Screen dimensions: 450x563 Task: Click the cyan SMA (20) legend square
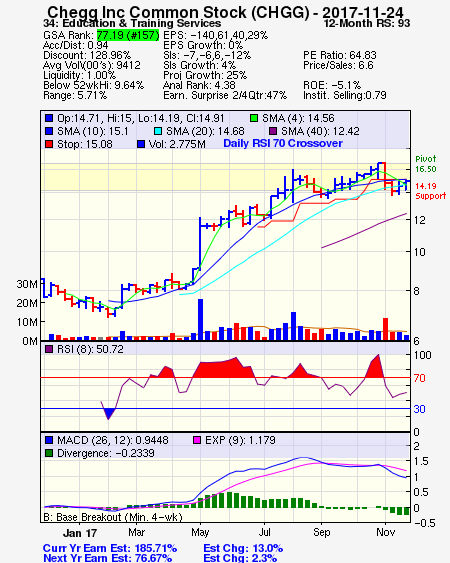(x=158, y=131)
